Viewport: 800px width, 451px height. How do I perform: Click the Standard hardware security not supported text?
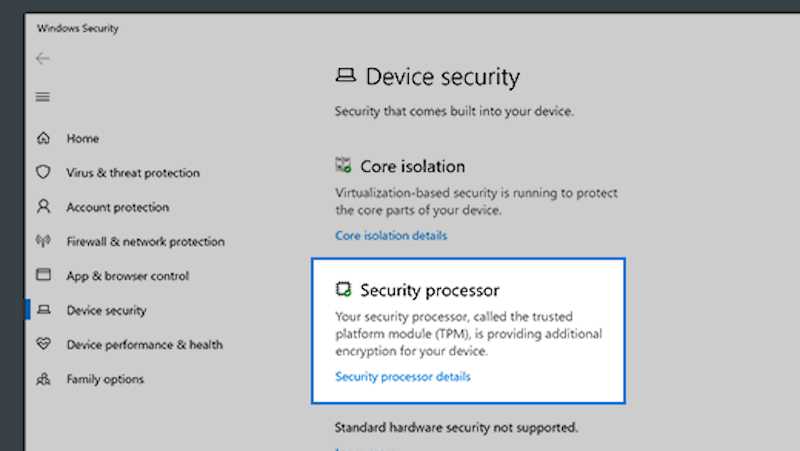click(456, 428)
